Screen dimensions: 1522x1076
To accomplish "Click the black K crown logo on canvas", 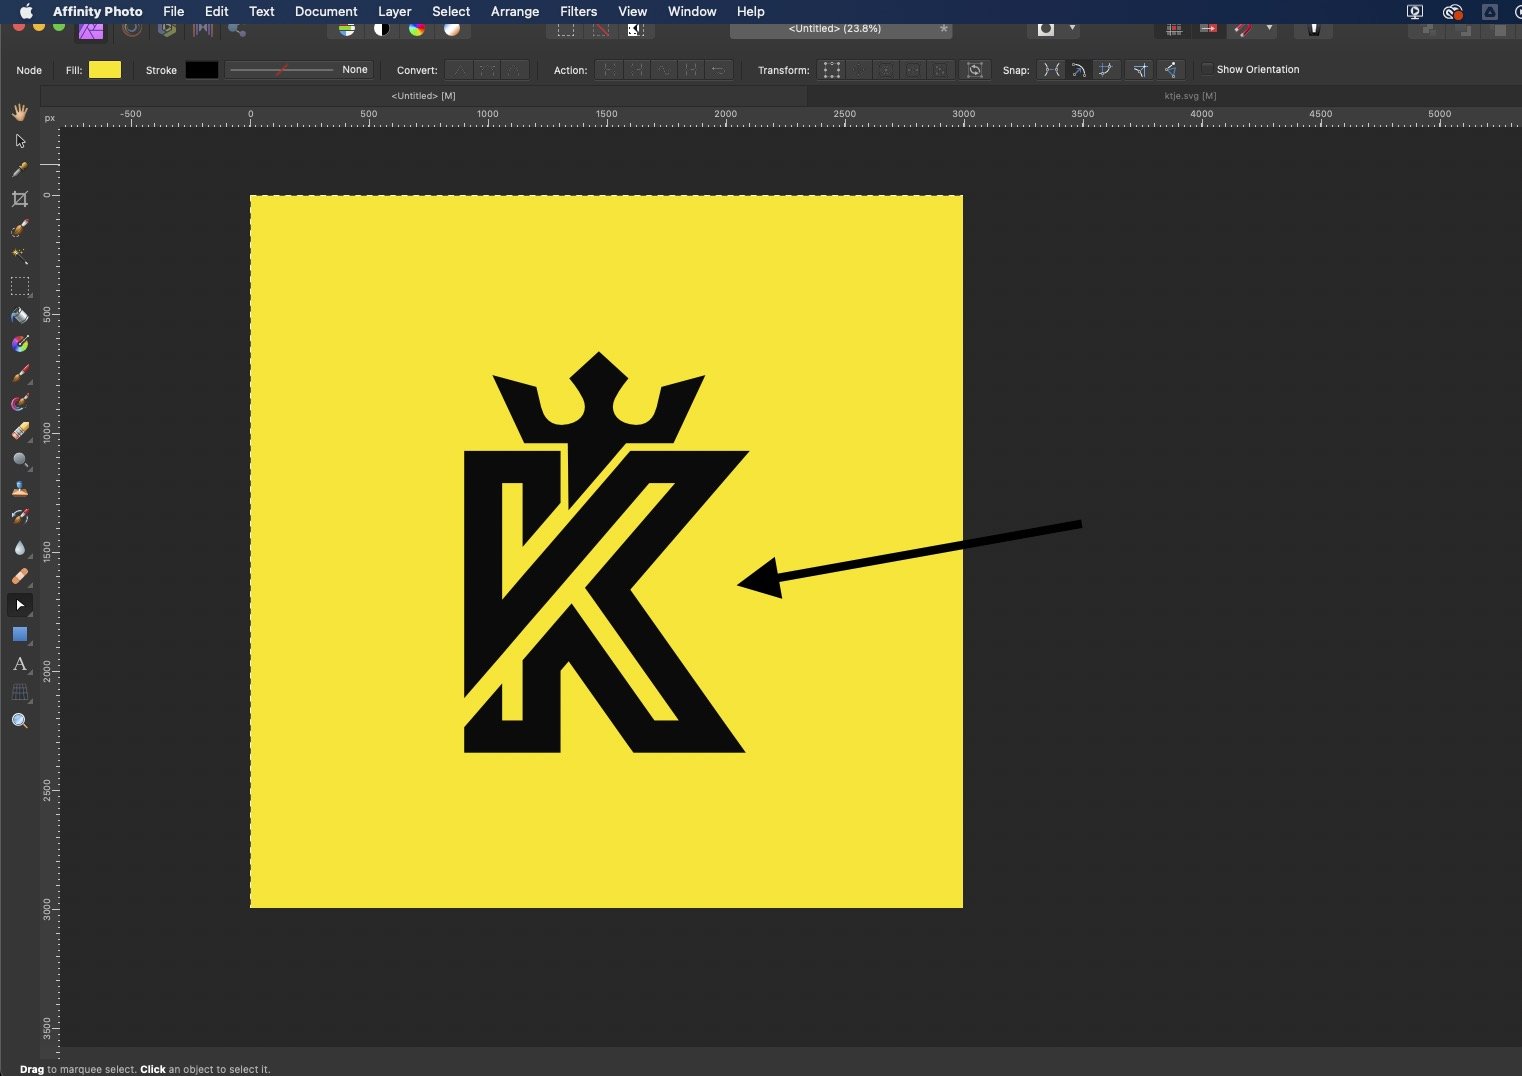I will point(605,553).
